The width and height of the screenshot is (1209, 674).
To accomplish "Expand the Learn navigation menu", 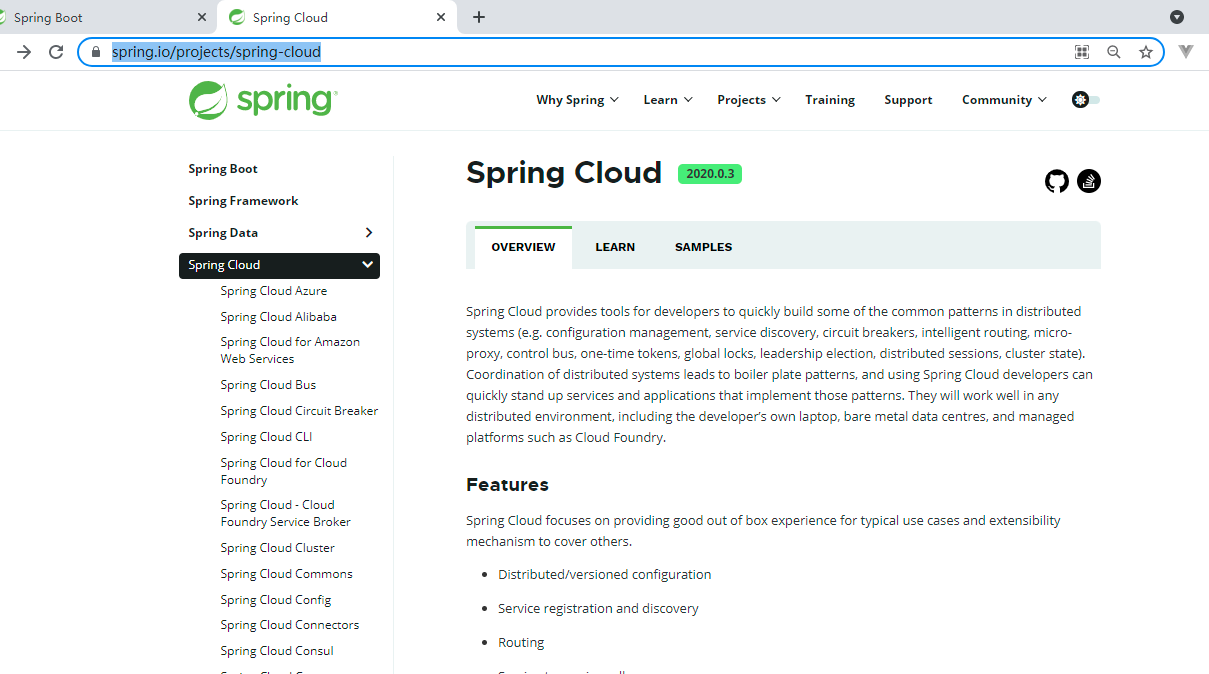I will click(x=668, y=100).
